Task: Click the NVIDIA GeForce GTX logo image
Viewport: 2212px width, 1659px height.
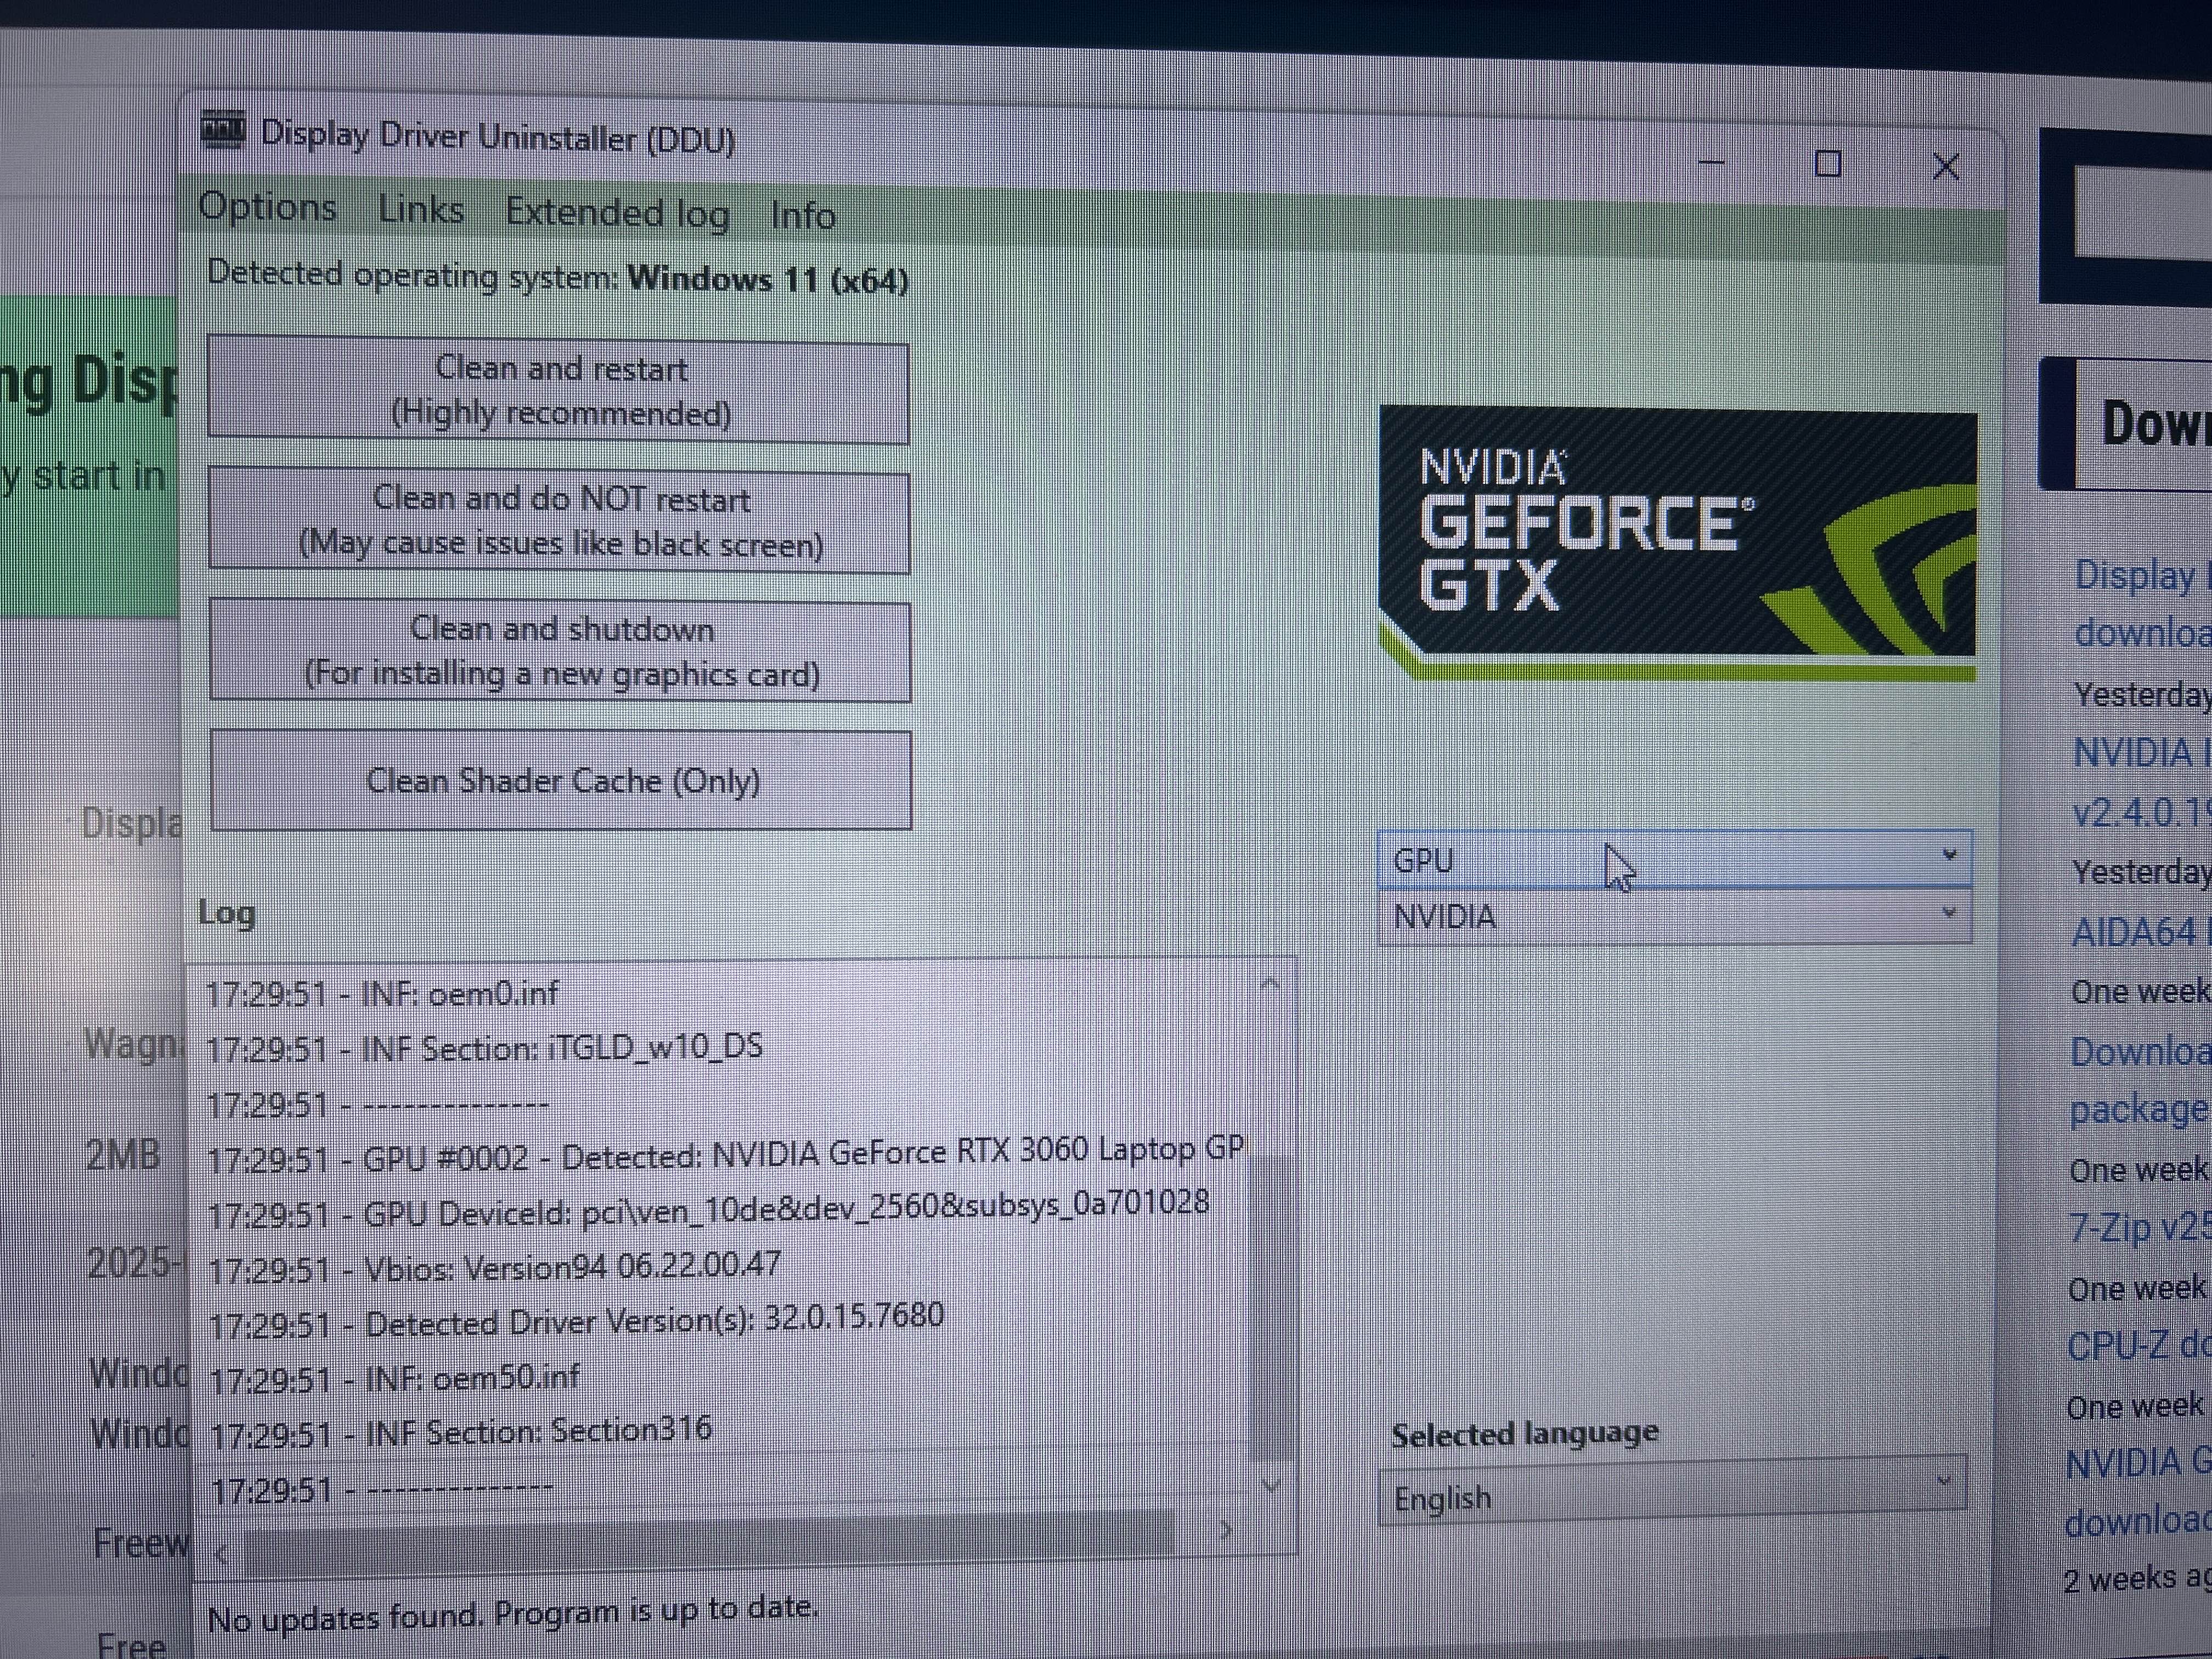Action: point(1677,543)
